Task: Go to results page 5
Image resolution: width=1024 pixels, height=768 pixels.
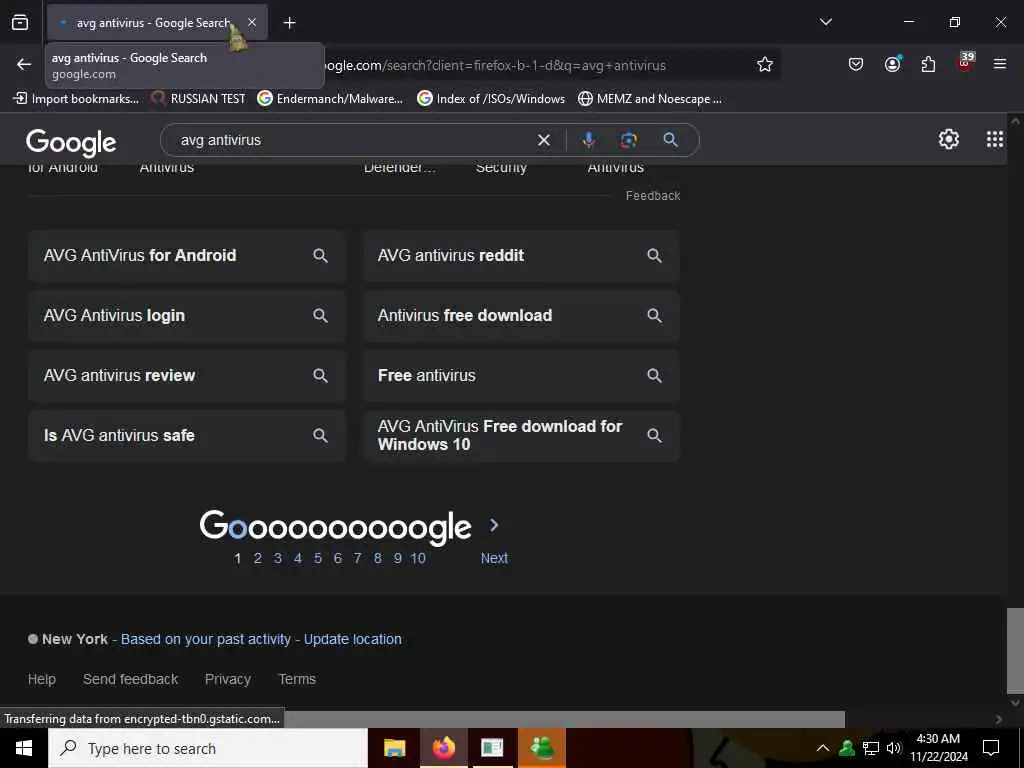Action: 317,558
